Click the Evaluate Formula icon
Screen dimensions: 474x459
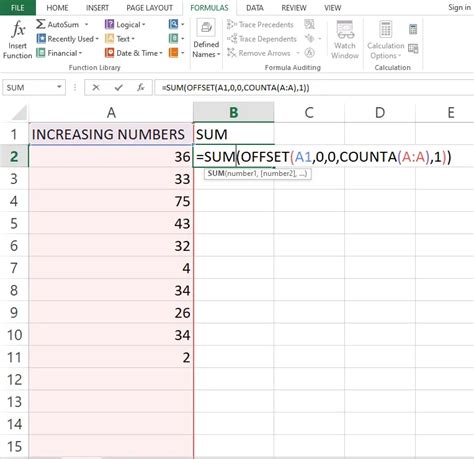tap(309, 53)
